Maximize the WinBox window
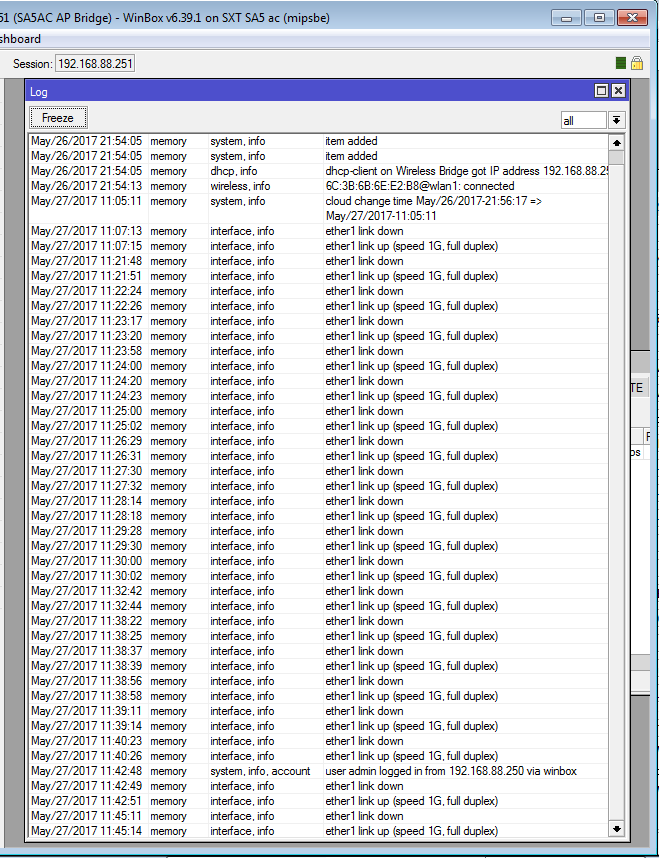This screenshot has height=858, width=659. pyautogui.click(x=599, y=18)
